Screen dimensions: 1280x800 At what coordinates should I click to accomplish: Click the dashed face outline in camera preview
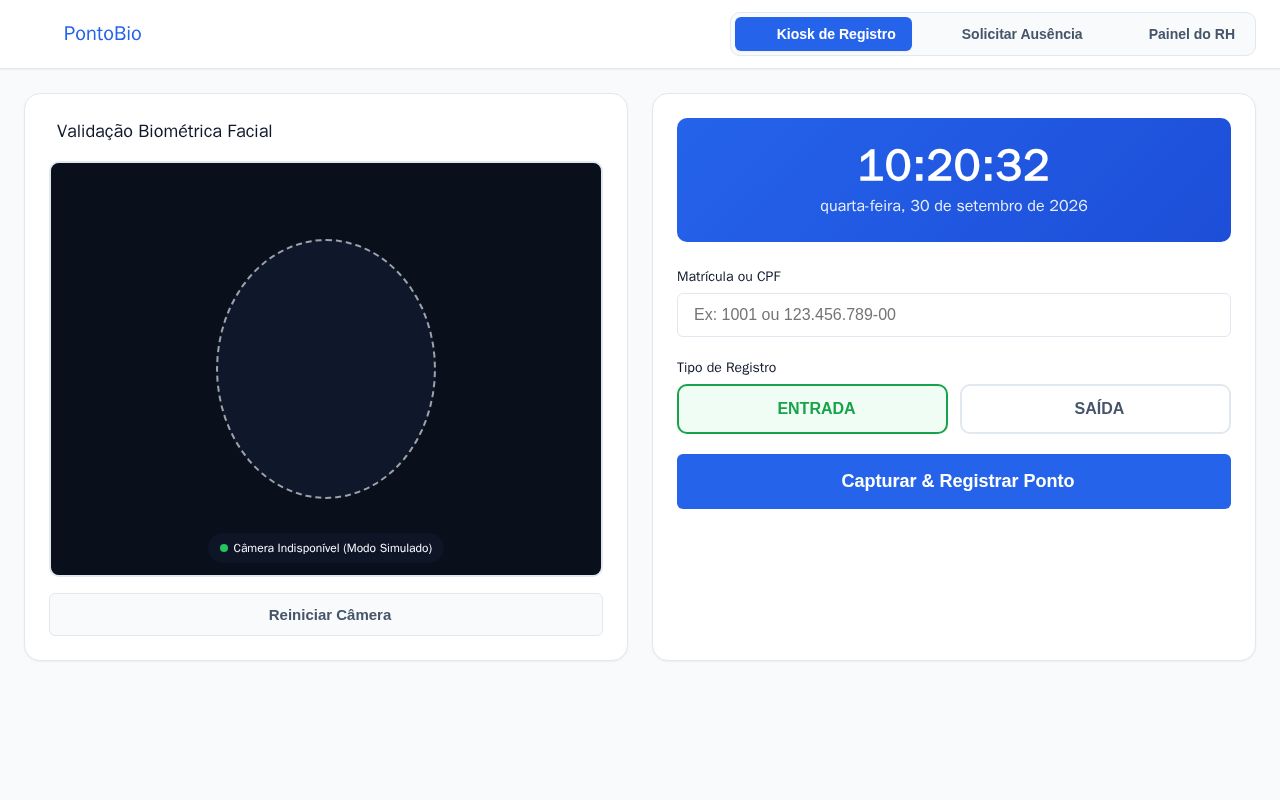pos(326,369)
